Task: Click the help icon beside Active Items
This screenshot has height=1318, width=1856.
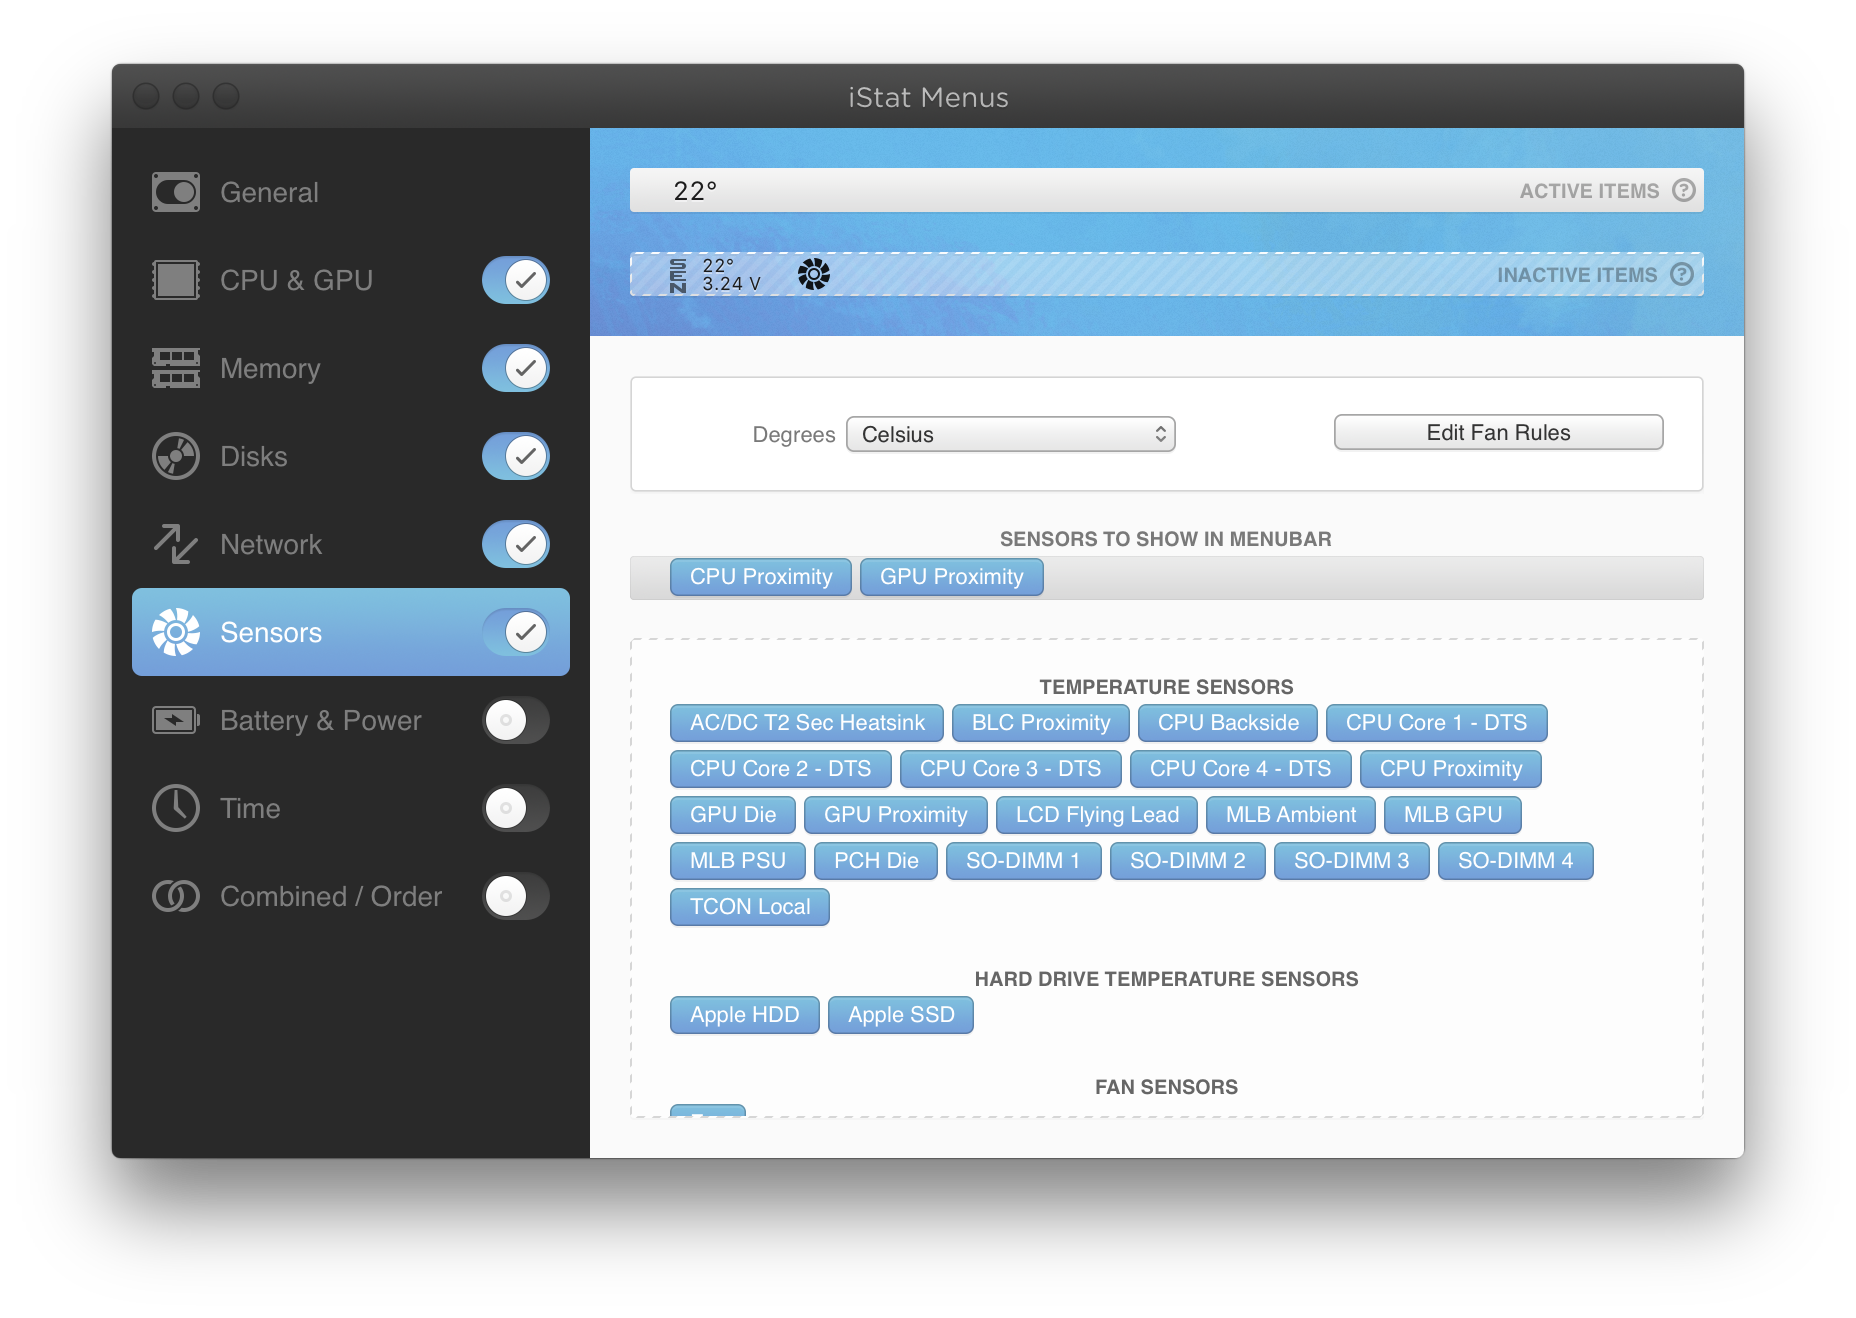Action: tap(1684, 190)
